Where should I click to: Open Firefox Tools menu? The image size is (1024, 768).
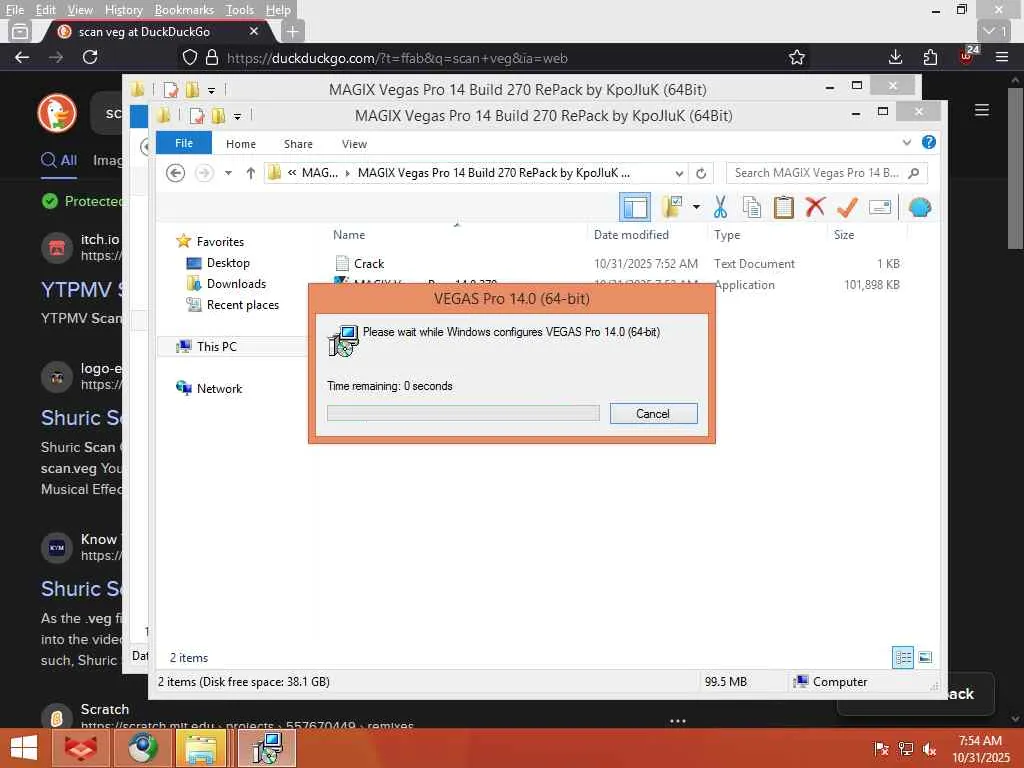240,10
